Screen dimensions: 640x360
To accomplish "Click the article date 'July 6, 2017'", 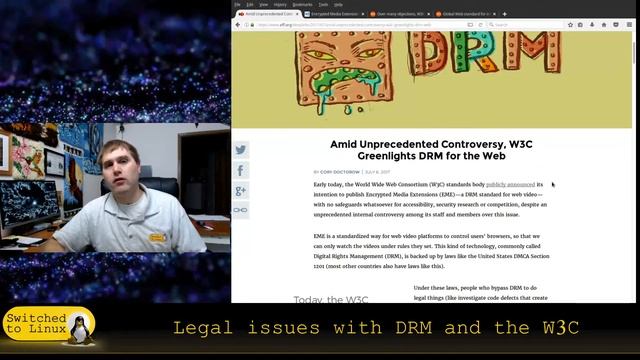I will coord(377,172).
